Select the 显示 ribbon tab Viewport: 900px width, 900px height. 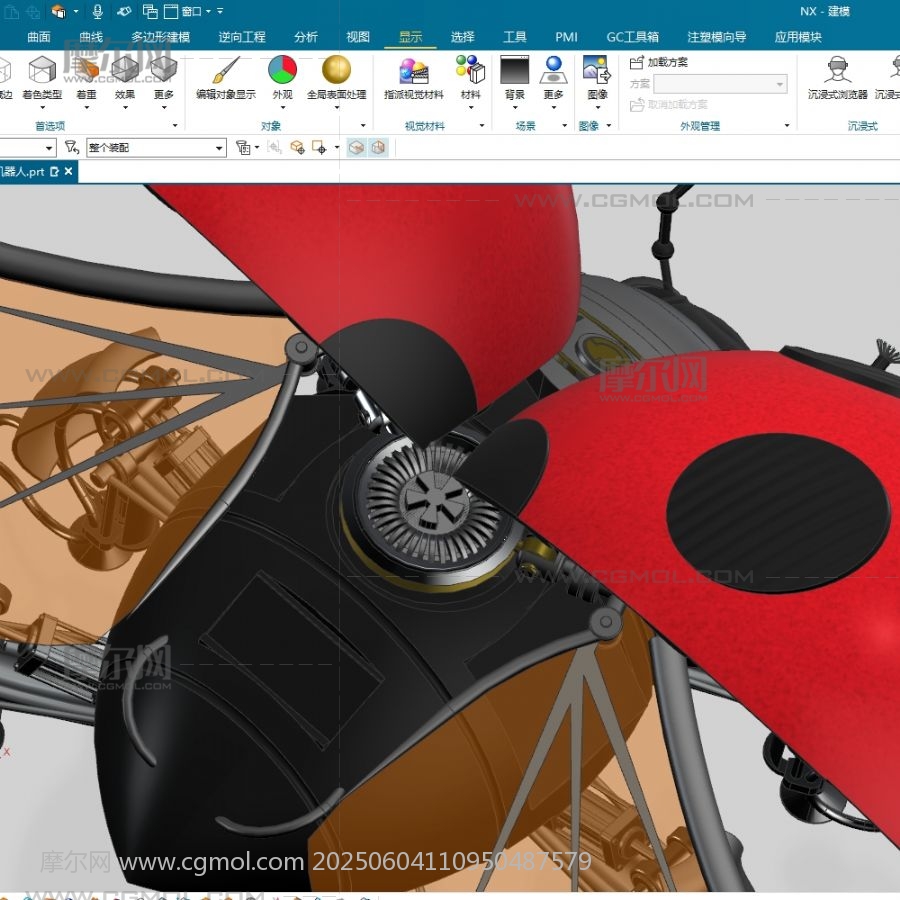[410, 37]
